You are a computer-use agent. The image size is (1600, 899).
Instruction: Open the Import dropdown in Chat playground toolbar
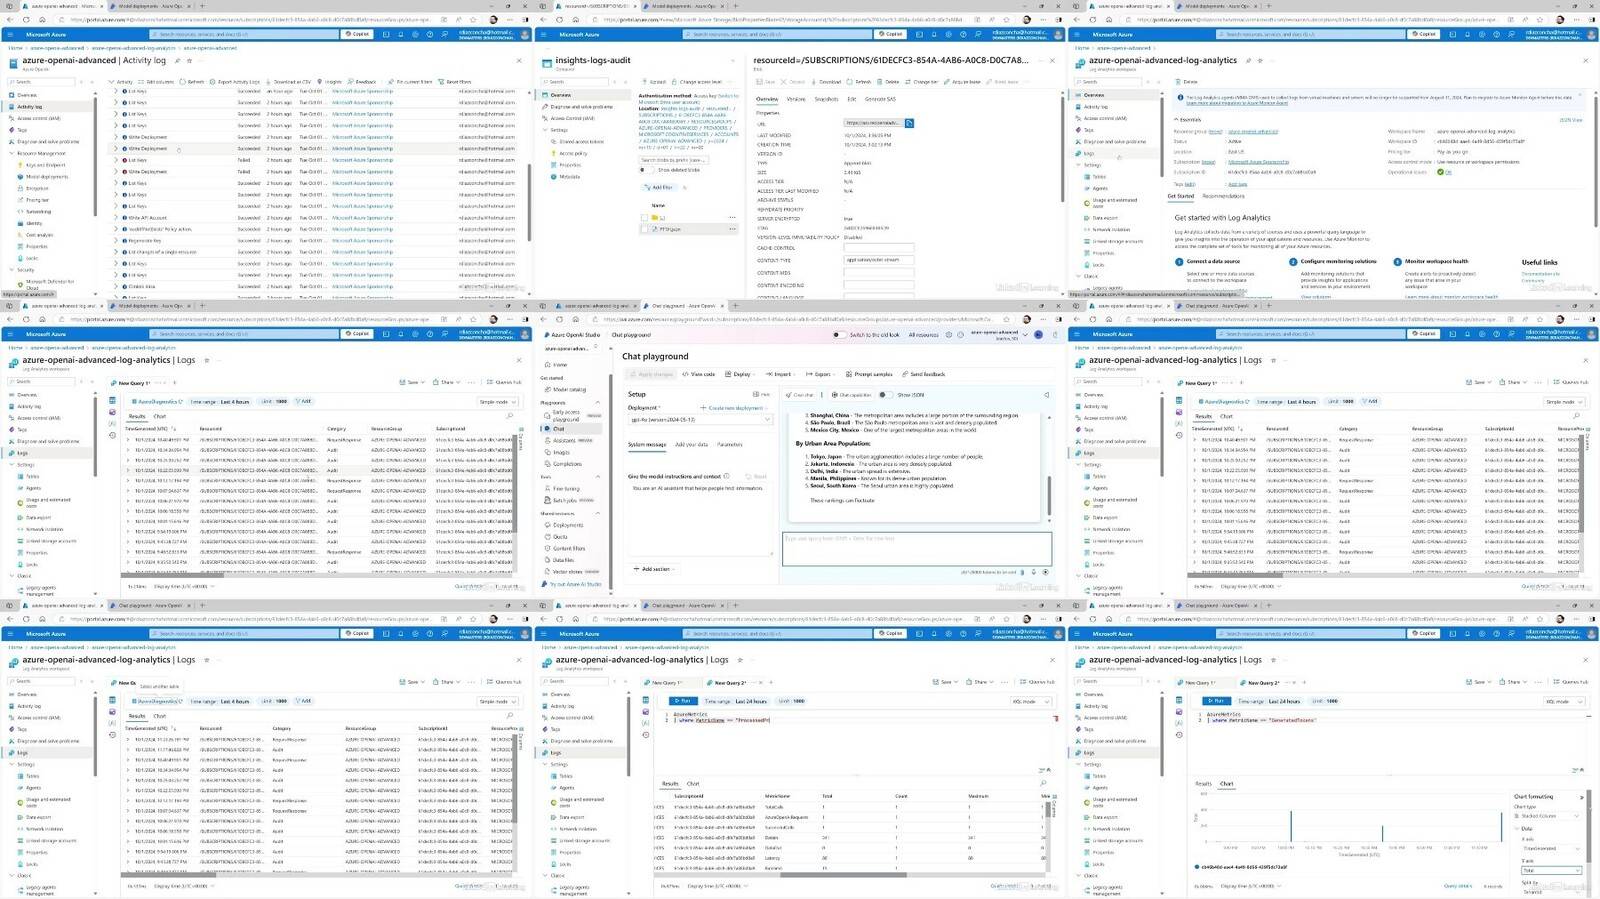click(x=780, y=374)
